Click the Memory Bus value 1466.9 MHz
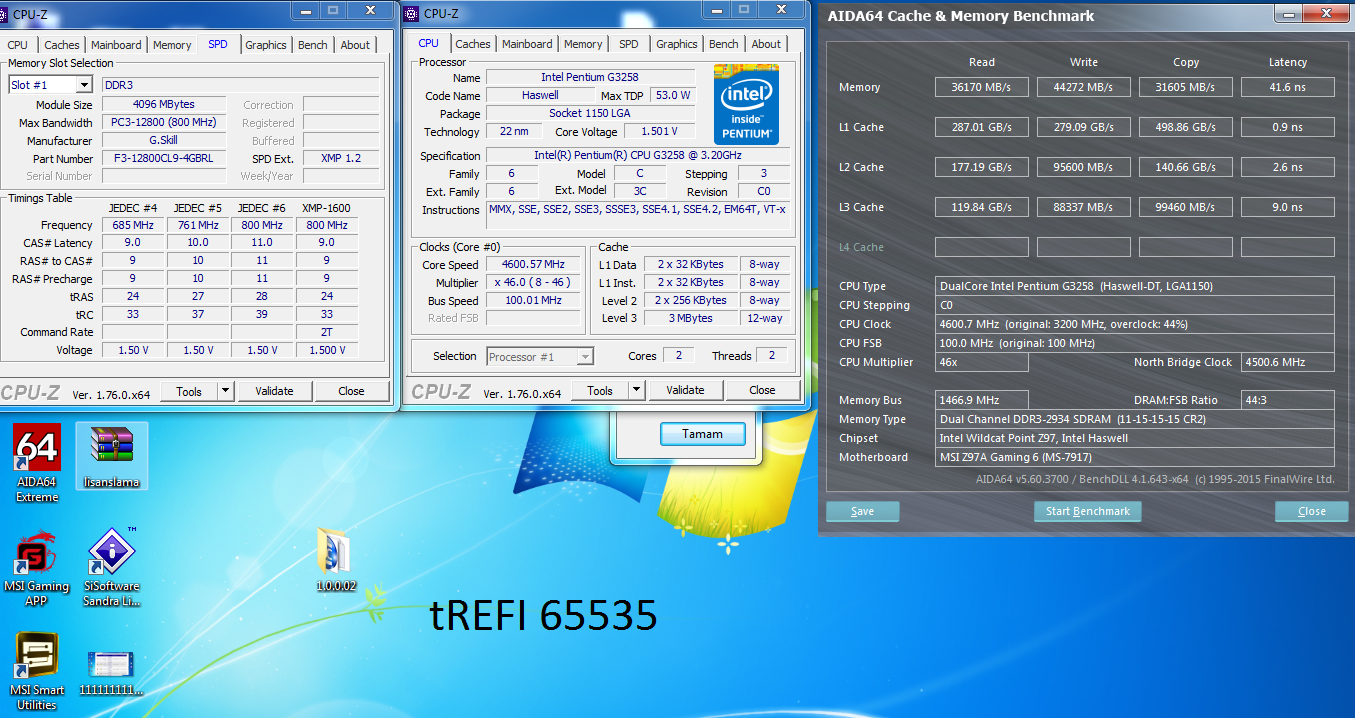Screen dimensions: 1355x718 pos(982,400)
